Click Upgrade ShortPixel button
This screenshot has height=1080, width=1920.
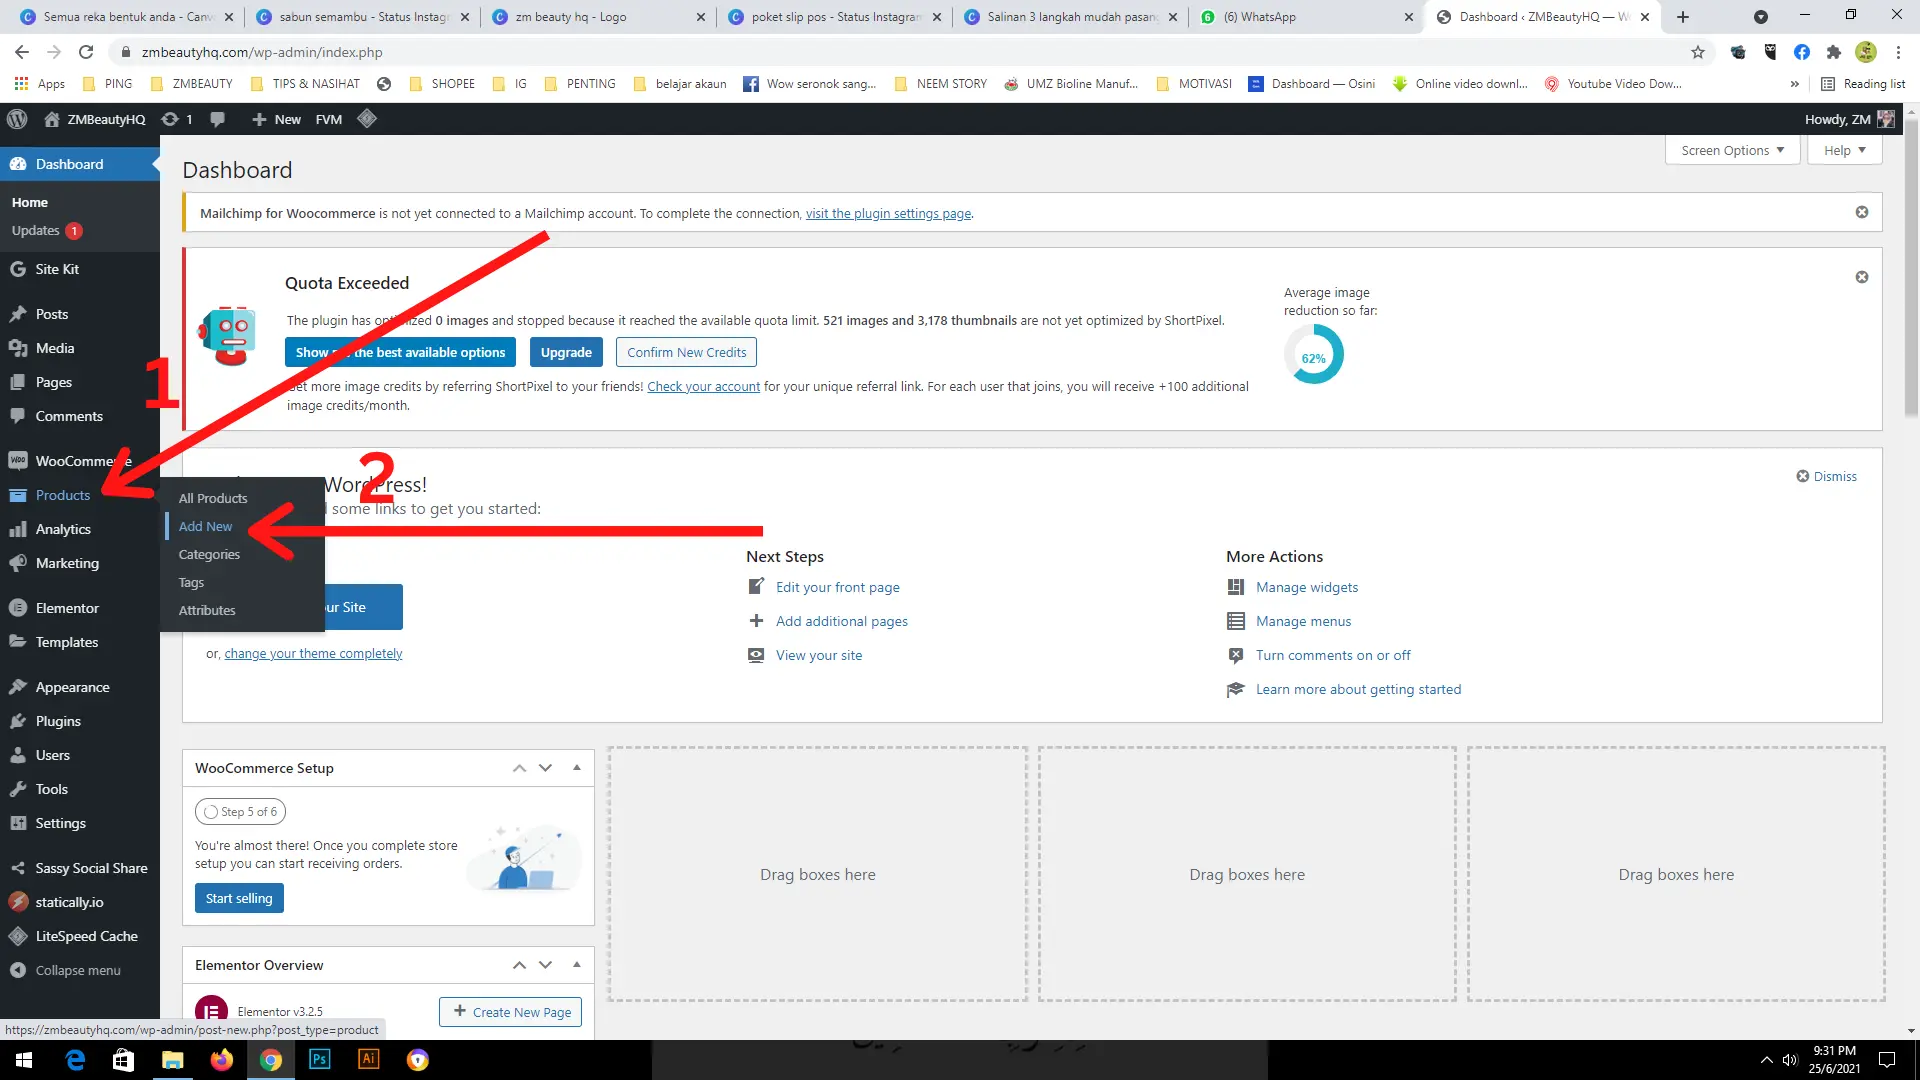566,352
